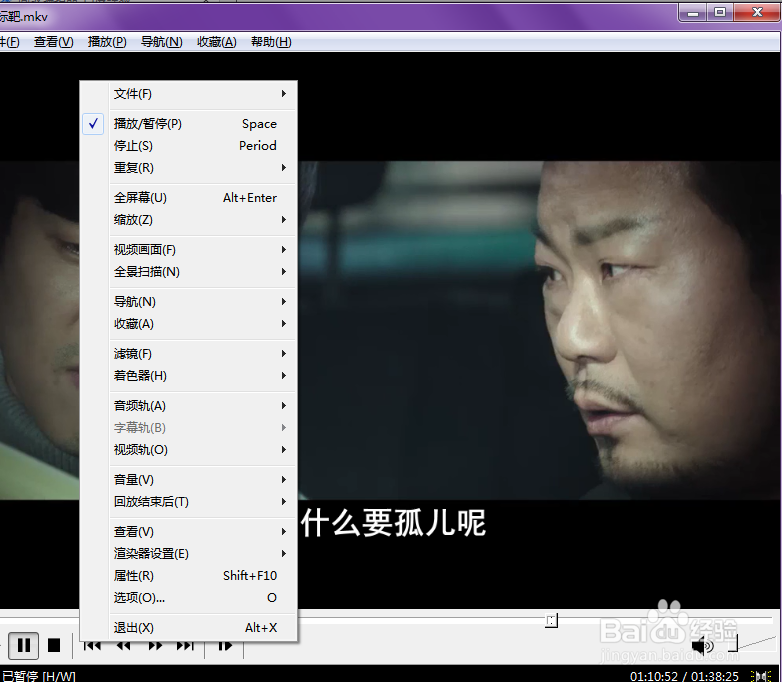Select 属性(R) in the context menu
The width and height of the screenshot is (782, 682).
189,576
